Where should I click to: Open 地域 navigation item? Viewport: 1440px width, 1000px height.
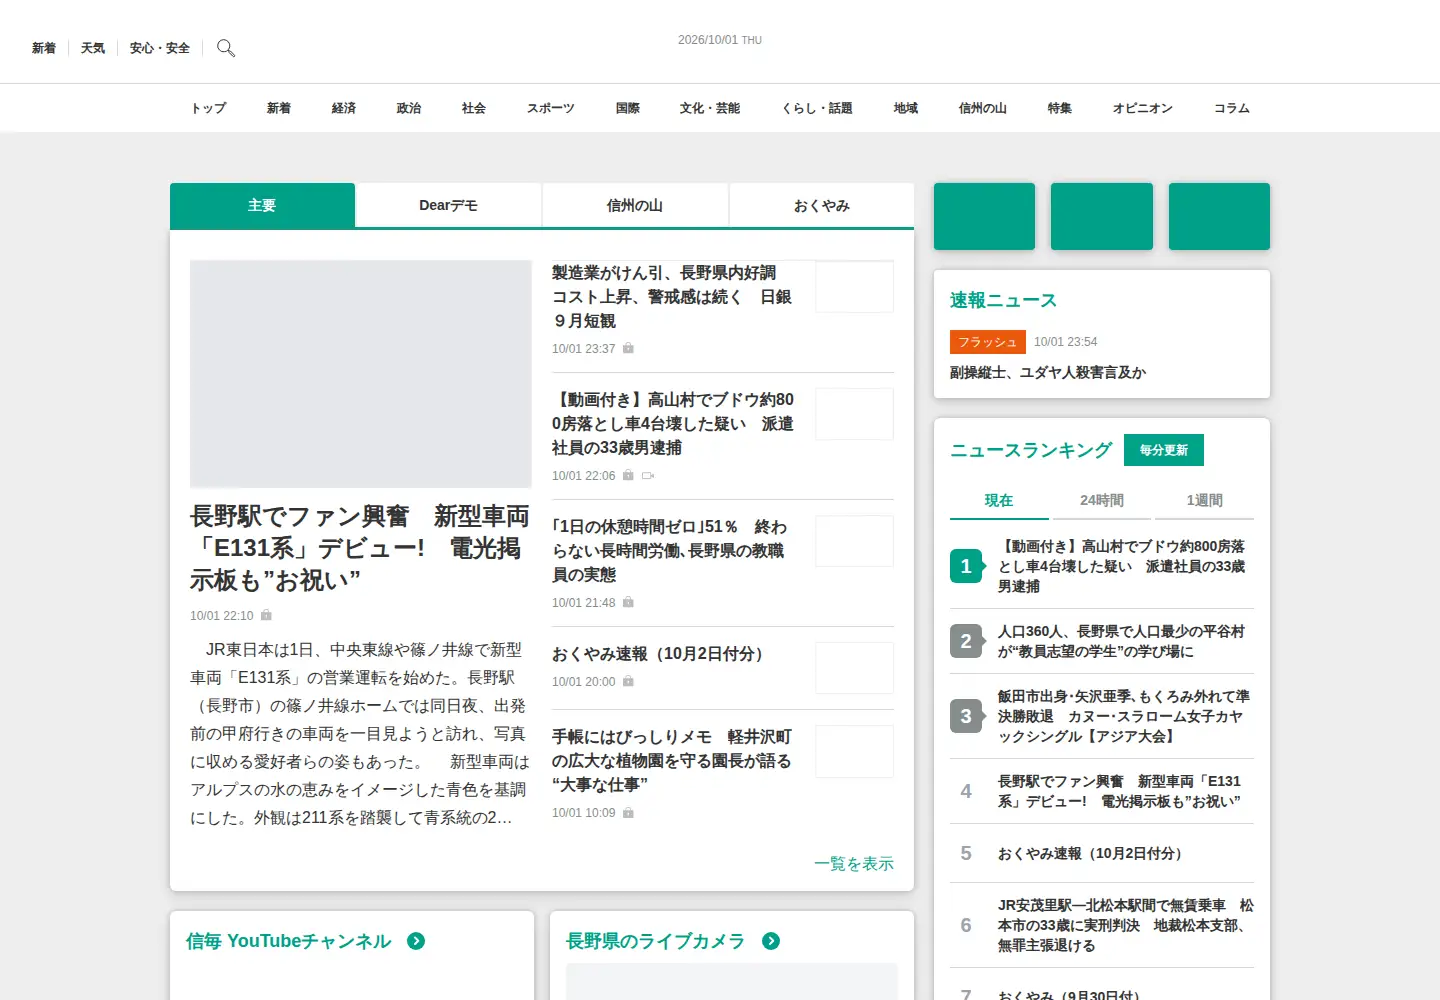point(906,108)
